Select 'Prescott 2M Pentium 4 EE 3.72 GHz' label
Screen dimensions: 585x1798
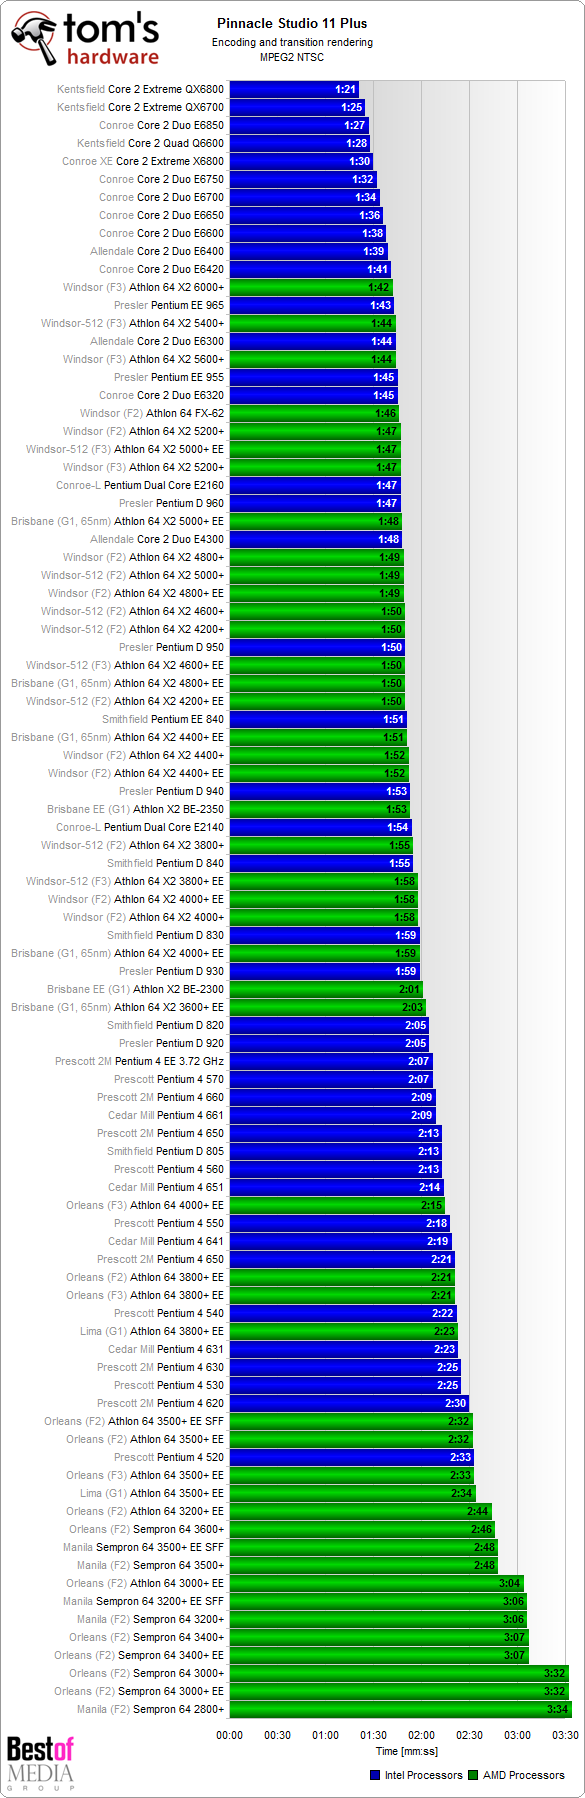[139, 1061]
